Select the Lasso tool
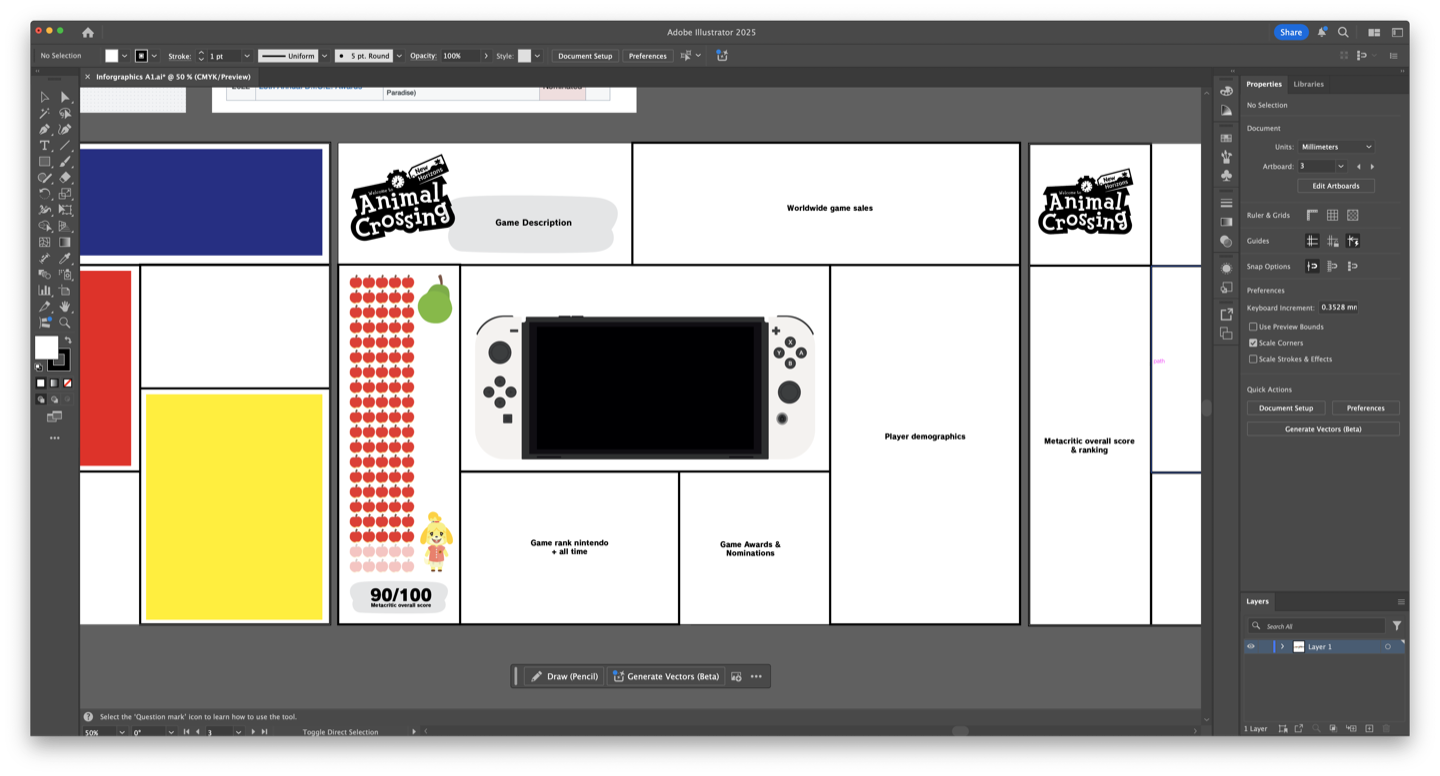 pos(65,113)
